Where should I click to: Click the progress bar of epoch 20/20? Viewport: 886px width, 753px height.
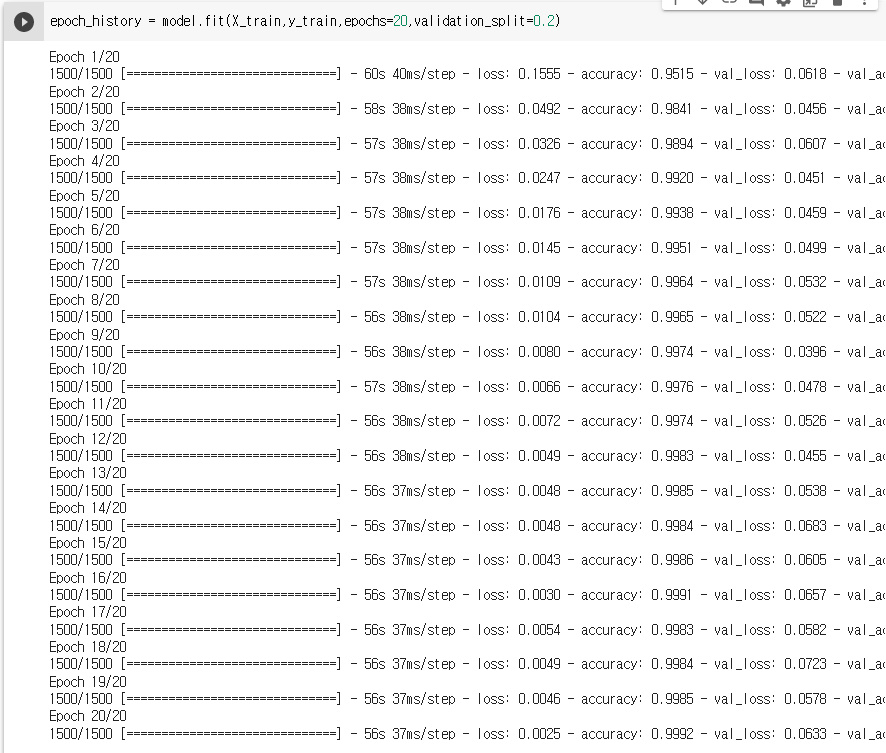point(231,734)
